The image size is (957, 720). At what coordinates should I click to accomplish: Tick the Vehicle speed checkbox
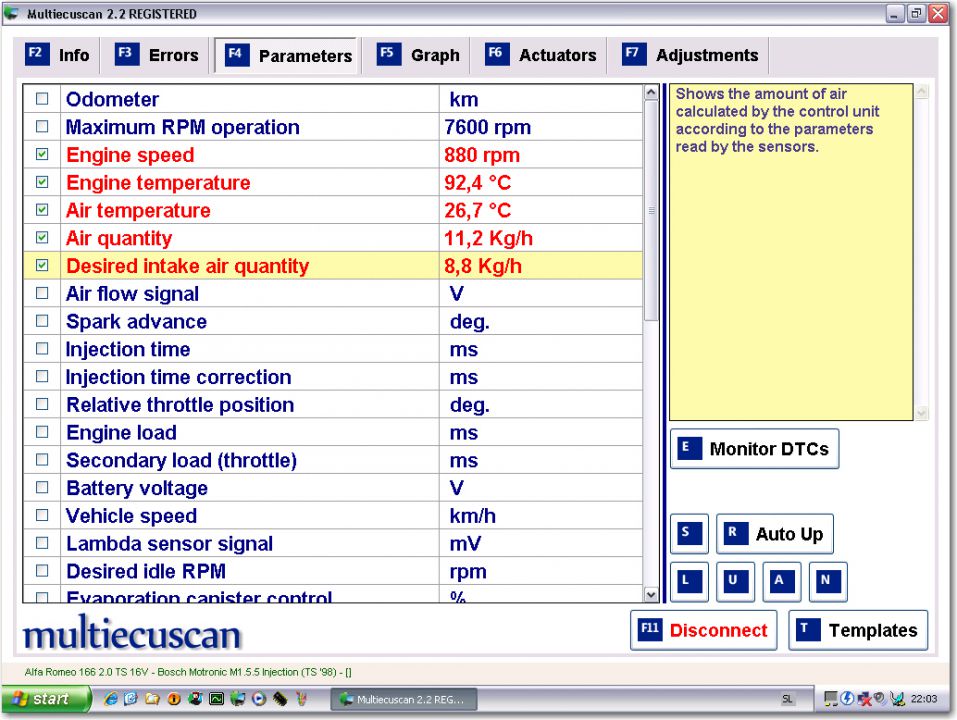pos(42,515)
